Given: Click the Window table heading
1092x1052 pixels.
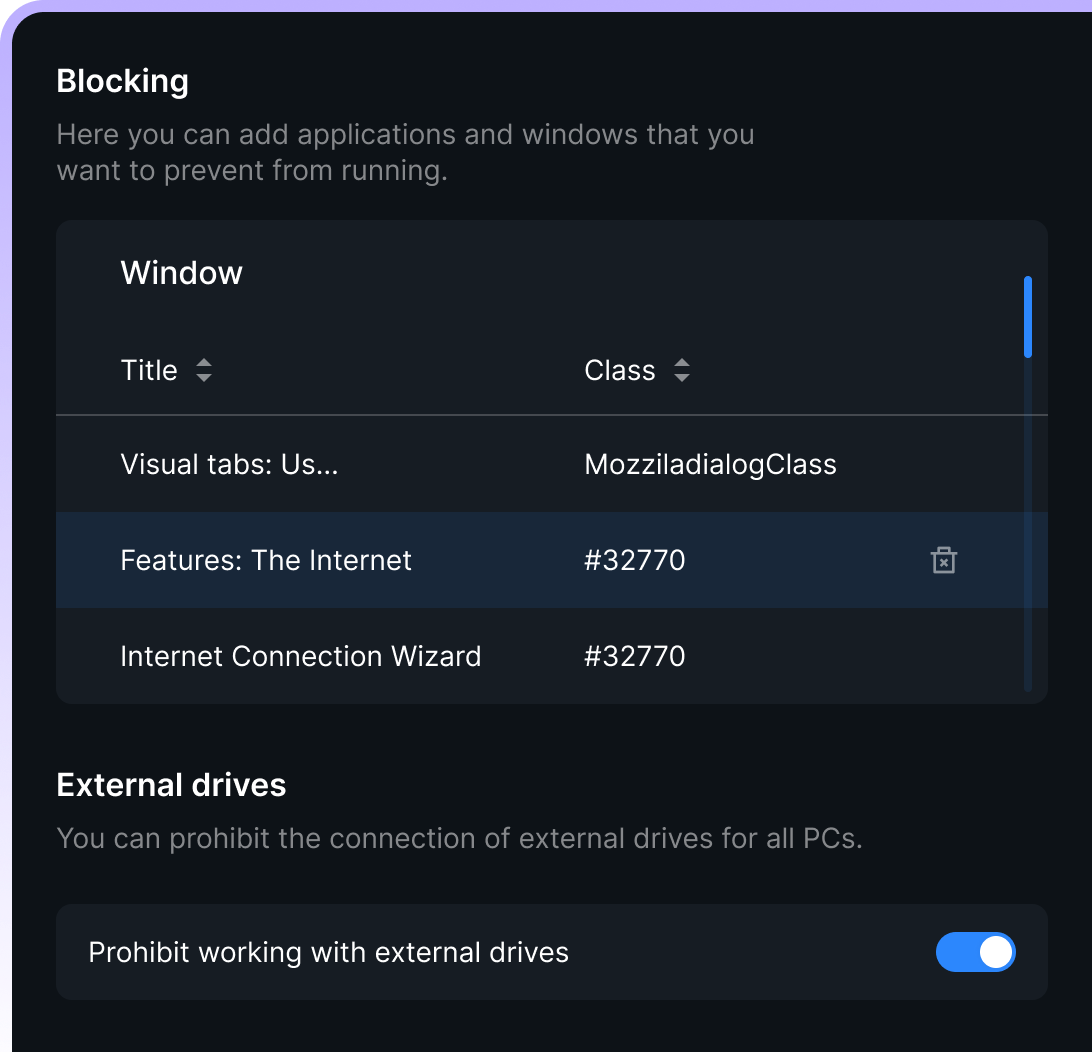Looking at the screenshot, I should [181, 273].
